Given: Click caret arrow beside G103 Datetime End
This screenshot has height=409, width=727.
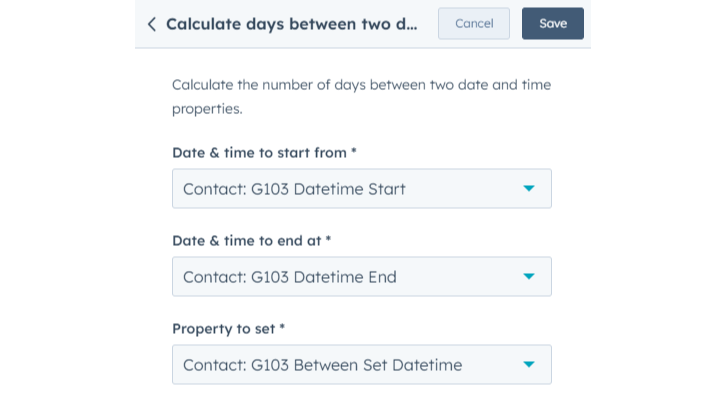Looking at the screenshot, I should click(529, 276).
